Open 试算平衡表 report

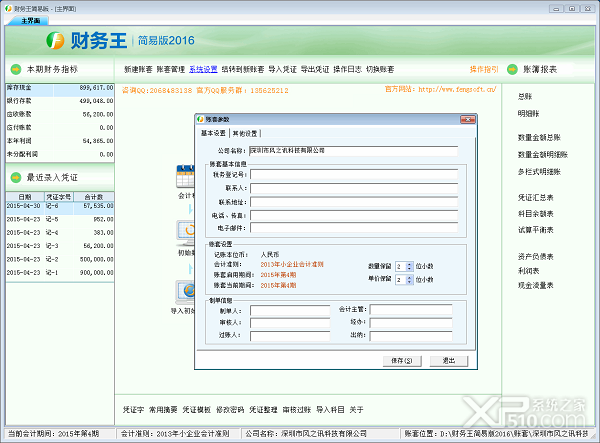click(536, 230)
